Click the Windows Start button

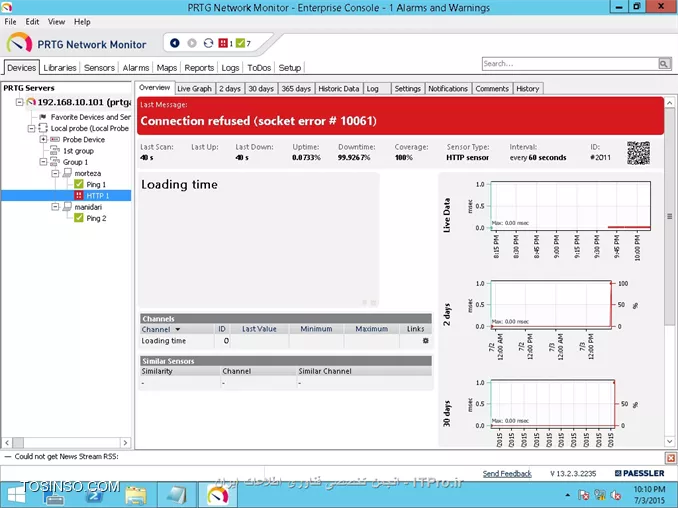16,496
